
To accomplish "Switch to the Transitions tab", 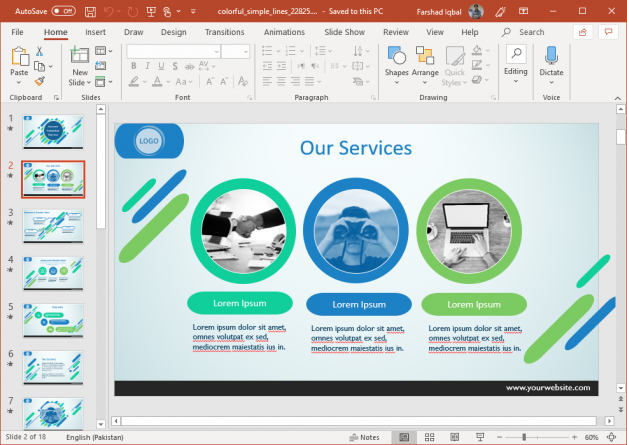I will (224, 32).
